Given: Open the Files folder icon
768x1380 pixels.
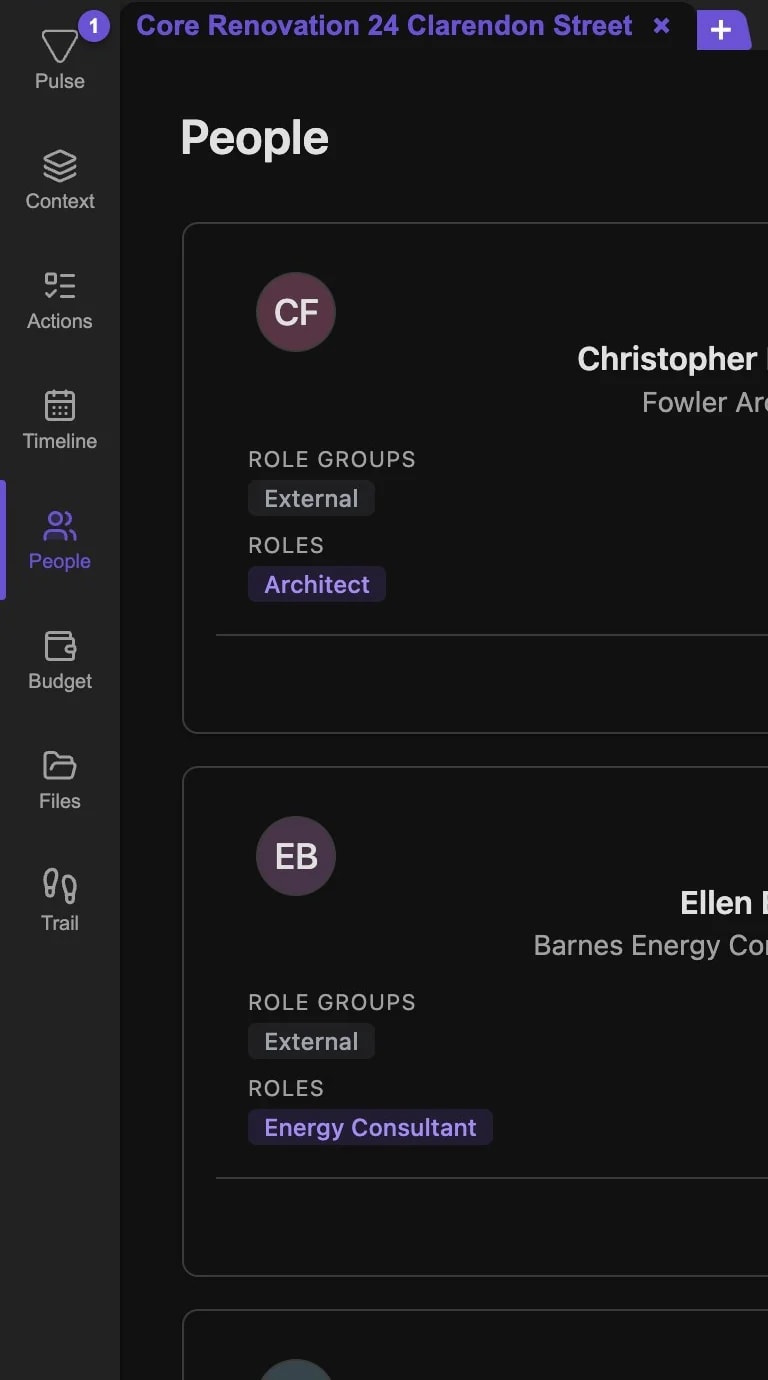Looking at the screenshot, I should tap(60, 766).
